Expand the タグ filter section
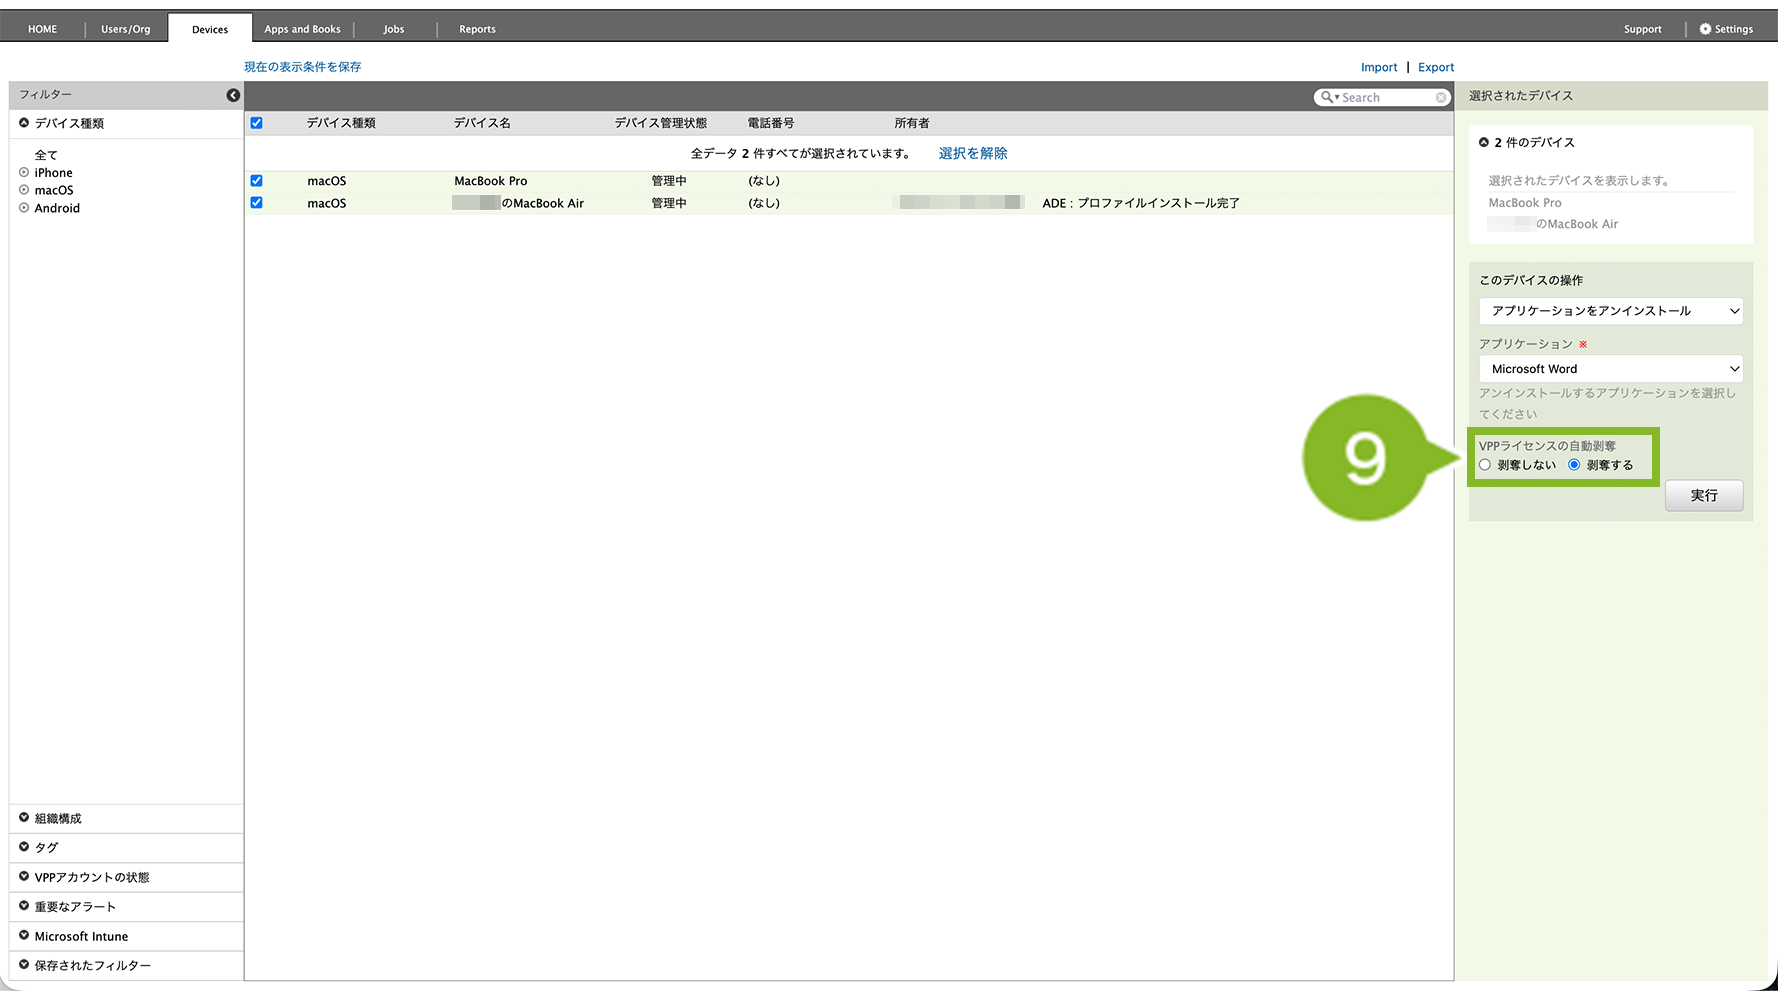 point(24,847)
